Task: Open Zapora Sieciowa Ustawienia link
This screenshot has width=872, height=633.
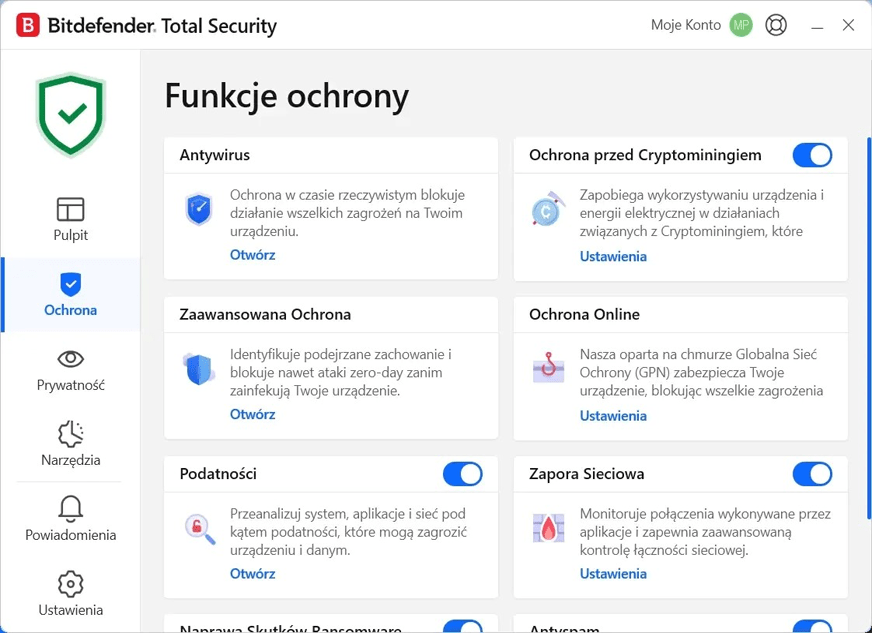Action: tap(613, 574)
